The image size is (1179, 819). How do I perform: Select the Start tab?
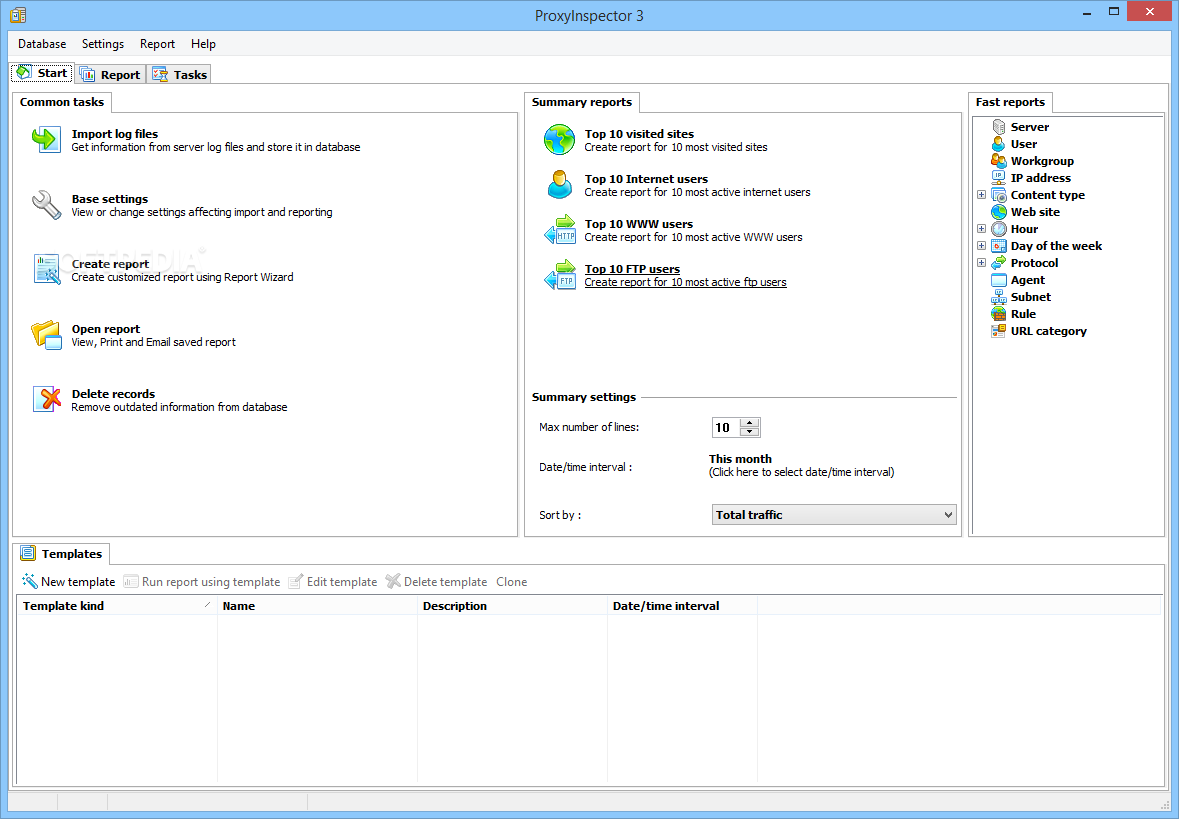point(42,73)
